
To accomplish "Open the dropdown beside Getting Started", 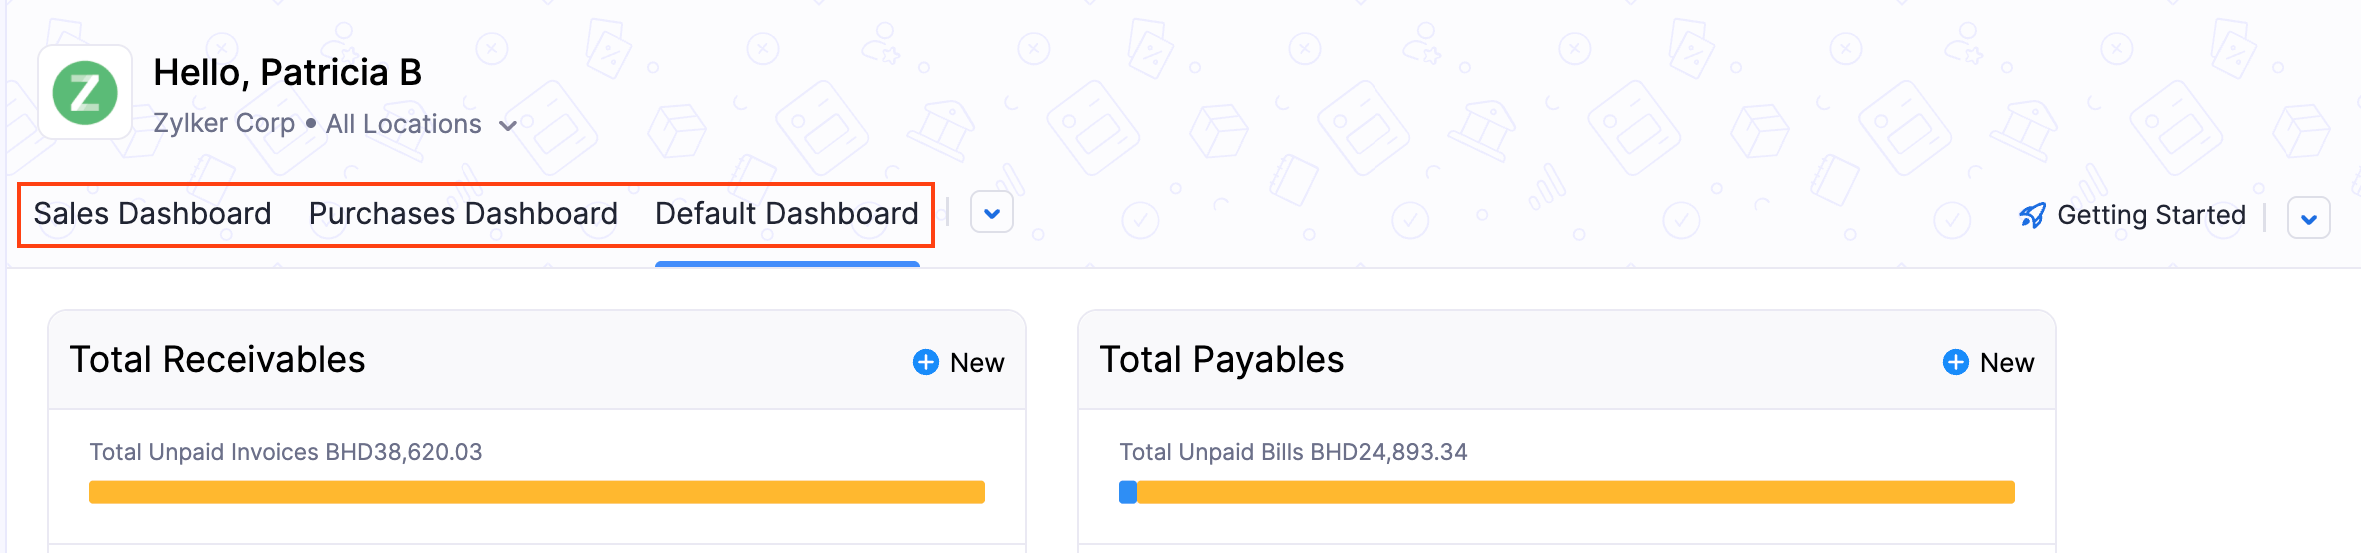I will click(2308, 218).
